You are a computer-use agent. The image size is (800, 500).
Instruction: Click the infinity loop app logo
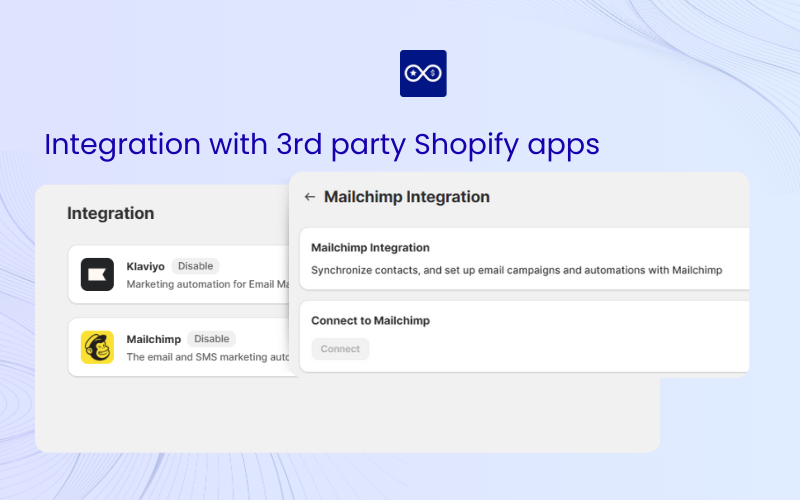tap(423, 73)
